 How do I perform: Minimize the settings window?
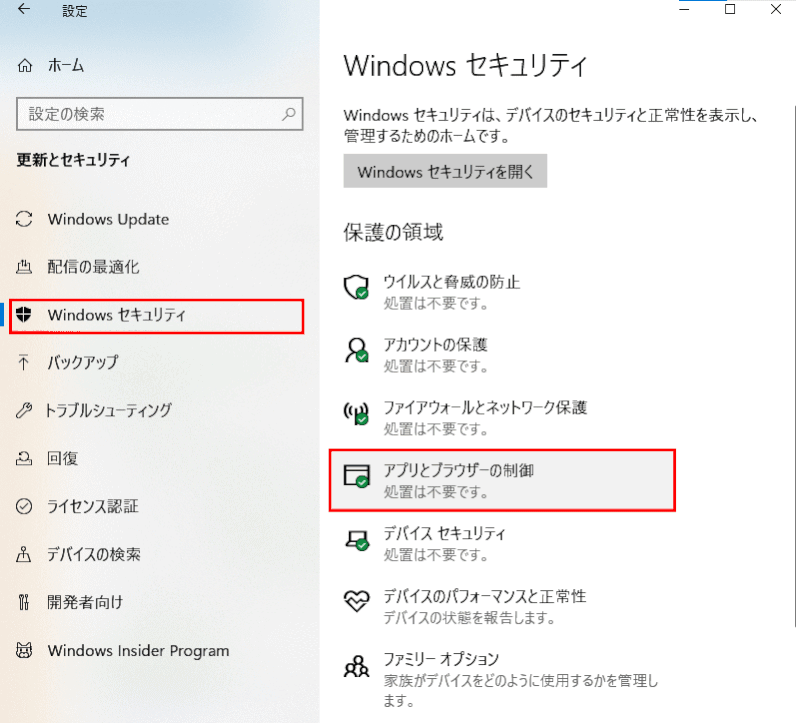pyautogui.click(x=684, y=9)
